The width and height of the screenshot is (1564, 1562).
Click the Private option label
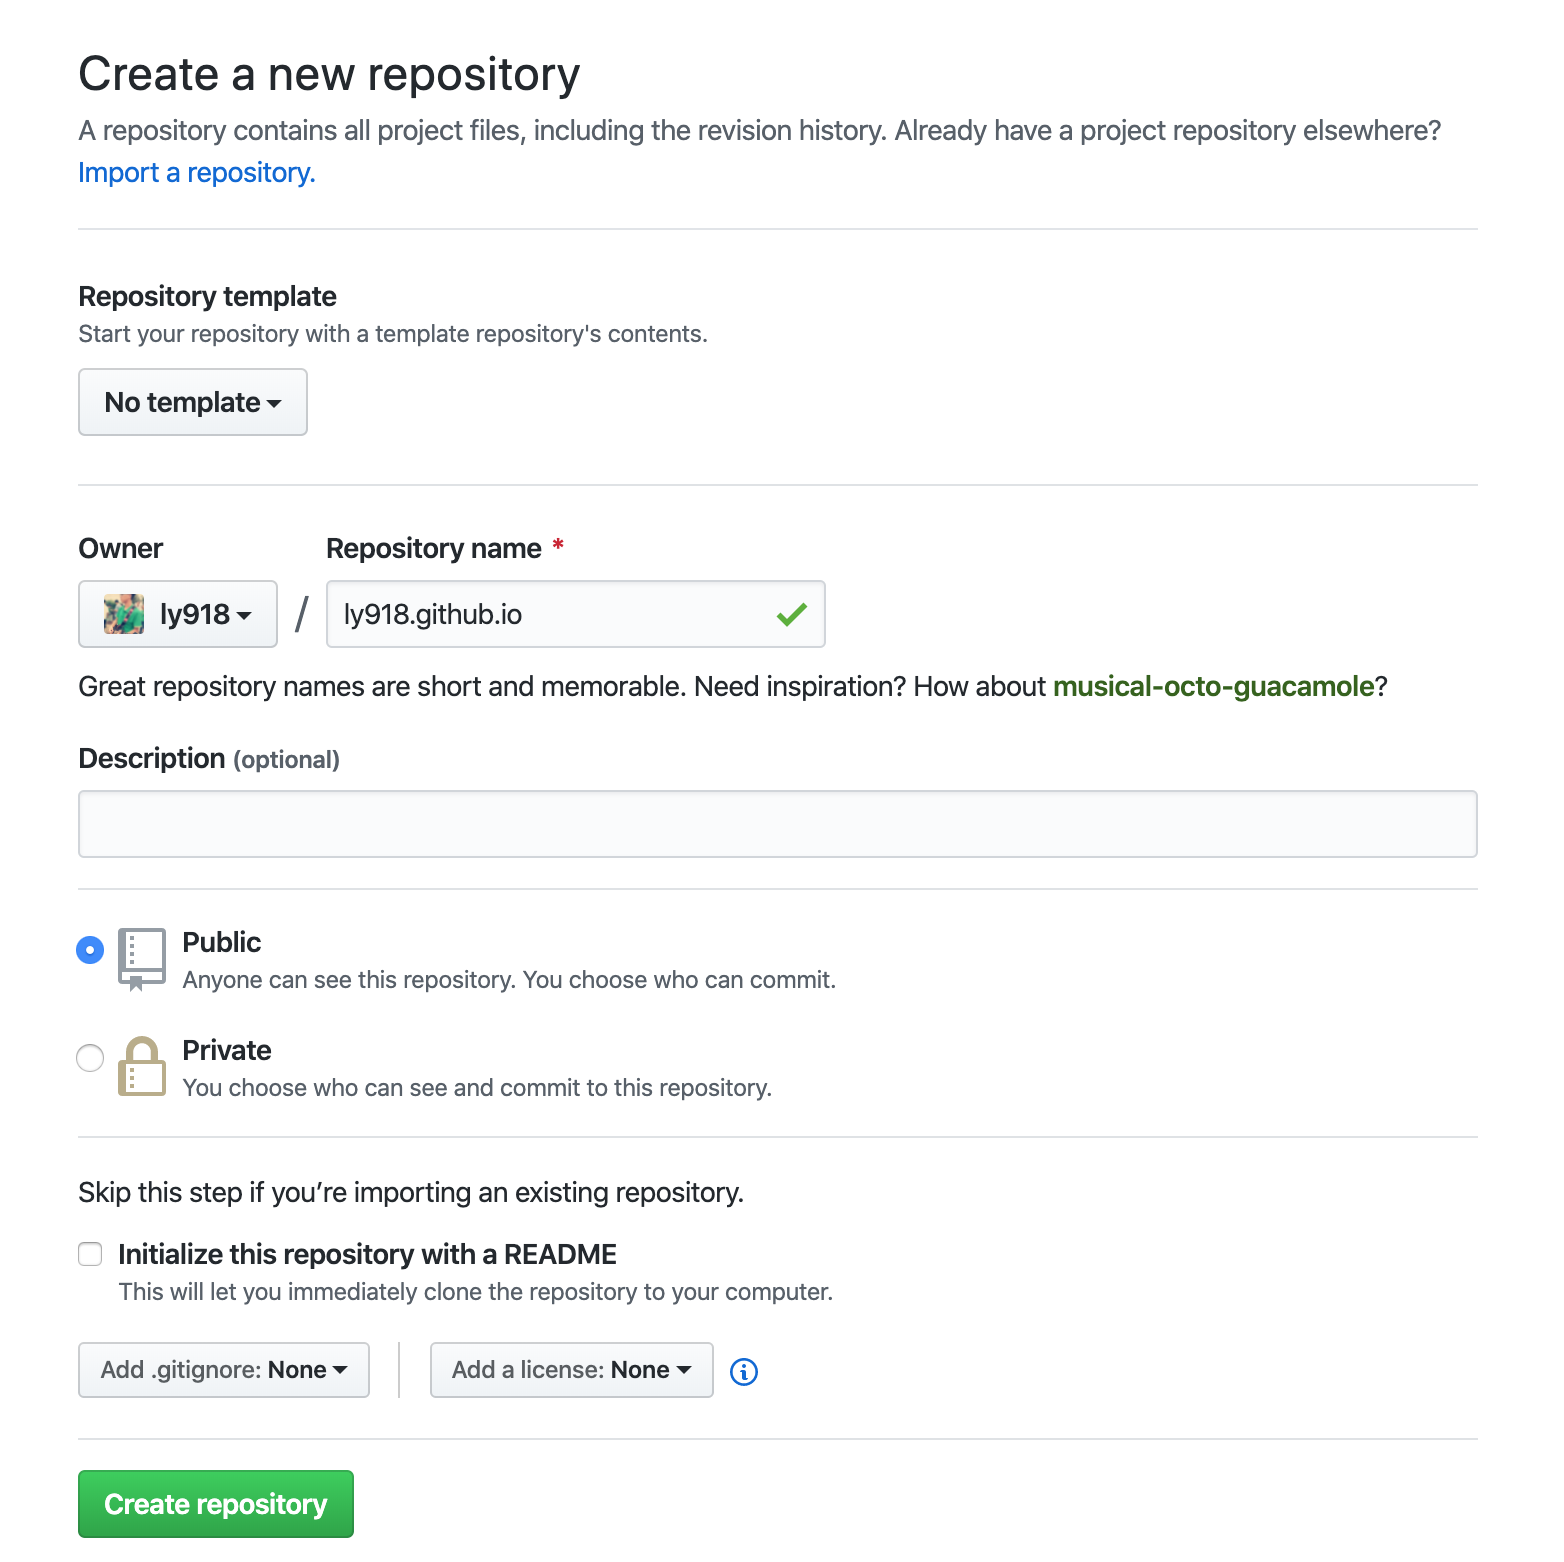227,1050
